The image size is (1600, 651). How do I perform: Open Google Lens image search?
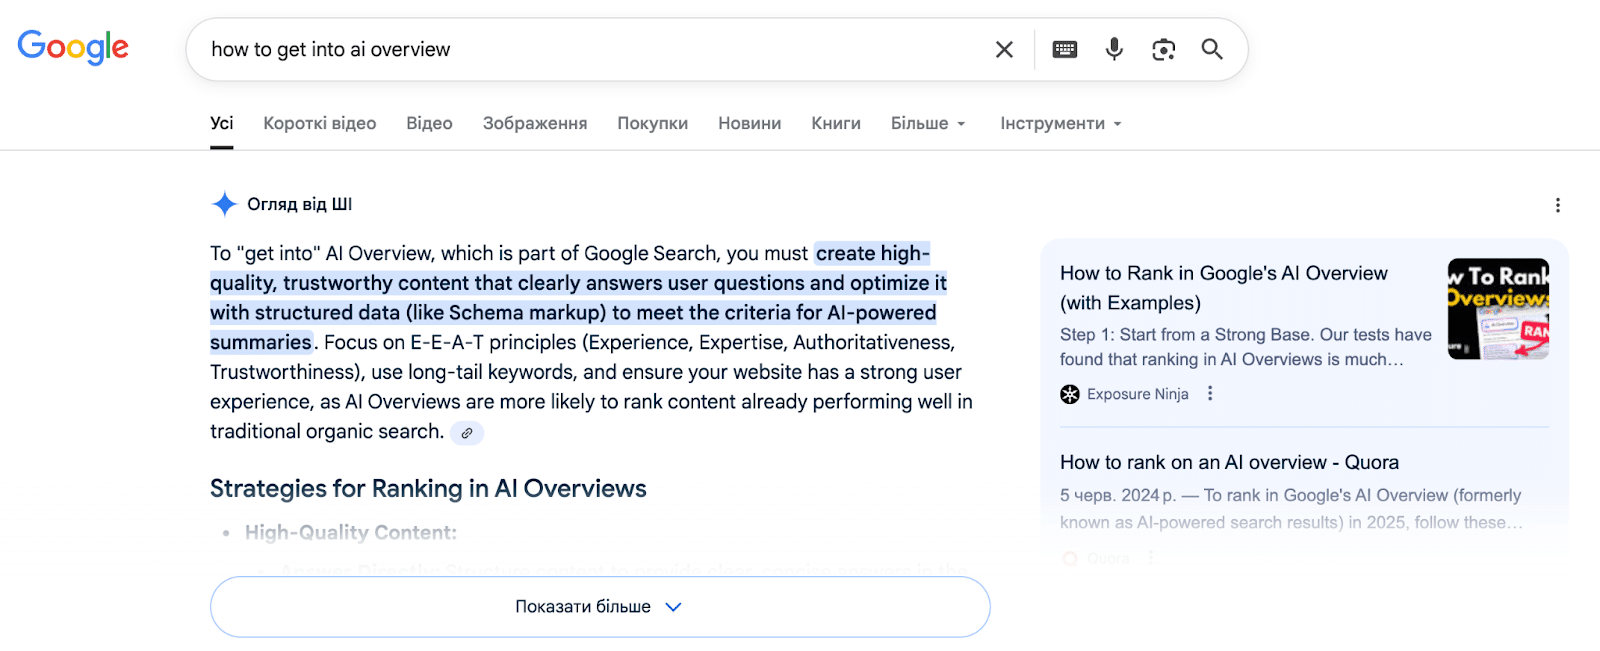click(x=1163, y=49)
